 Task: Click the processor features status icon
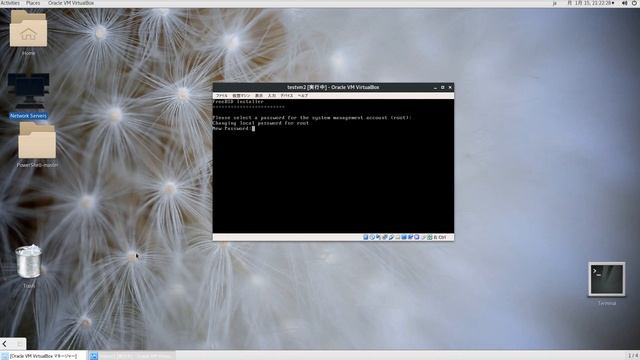click(x=417, y=237)
